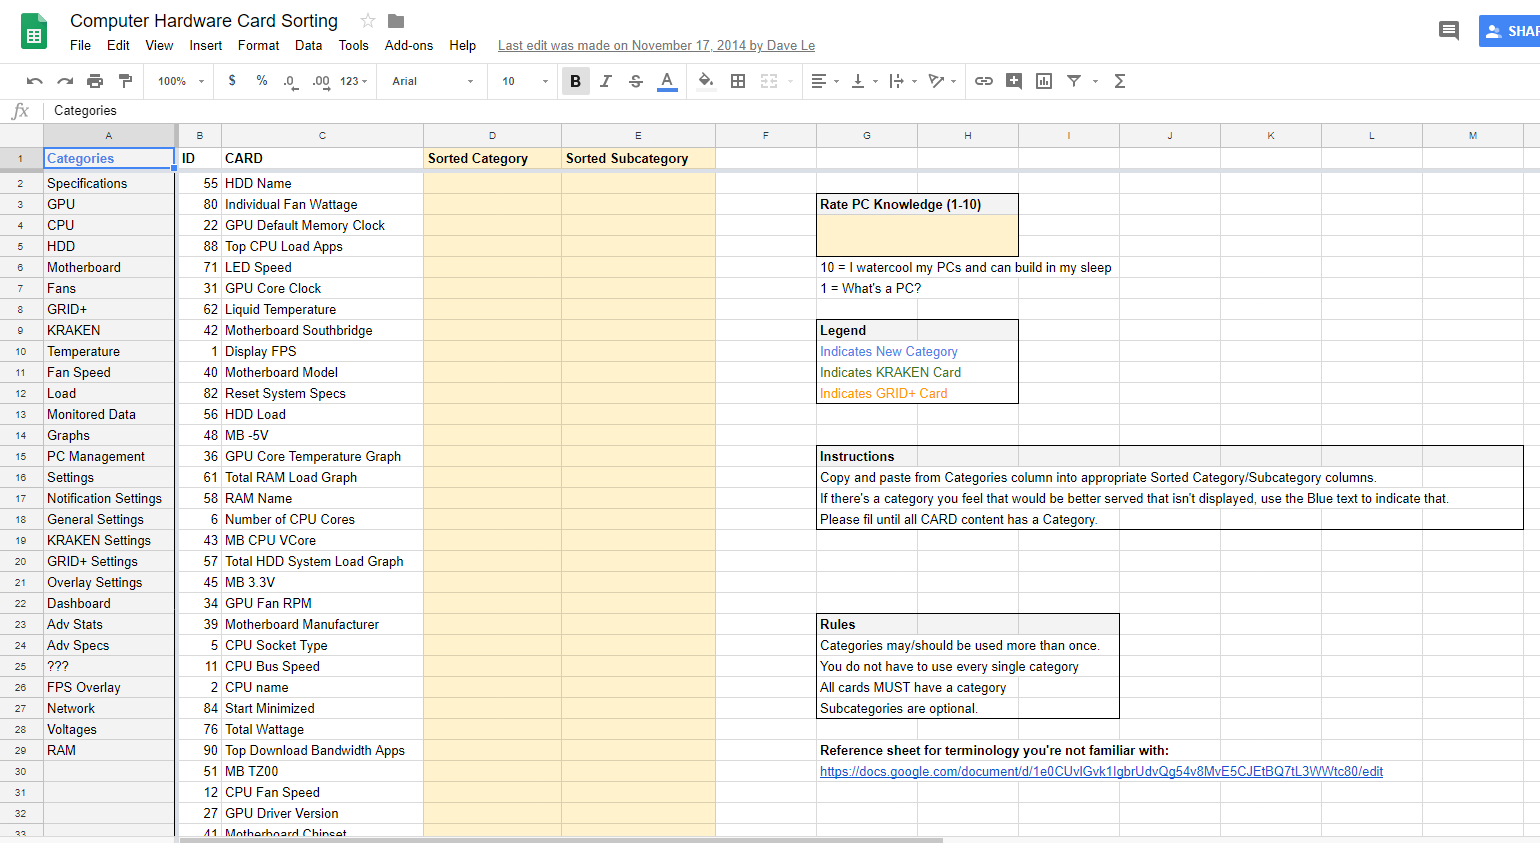Open the last edit history link
Viewport: 1540px width, 843px height.
pos(656,45)
